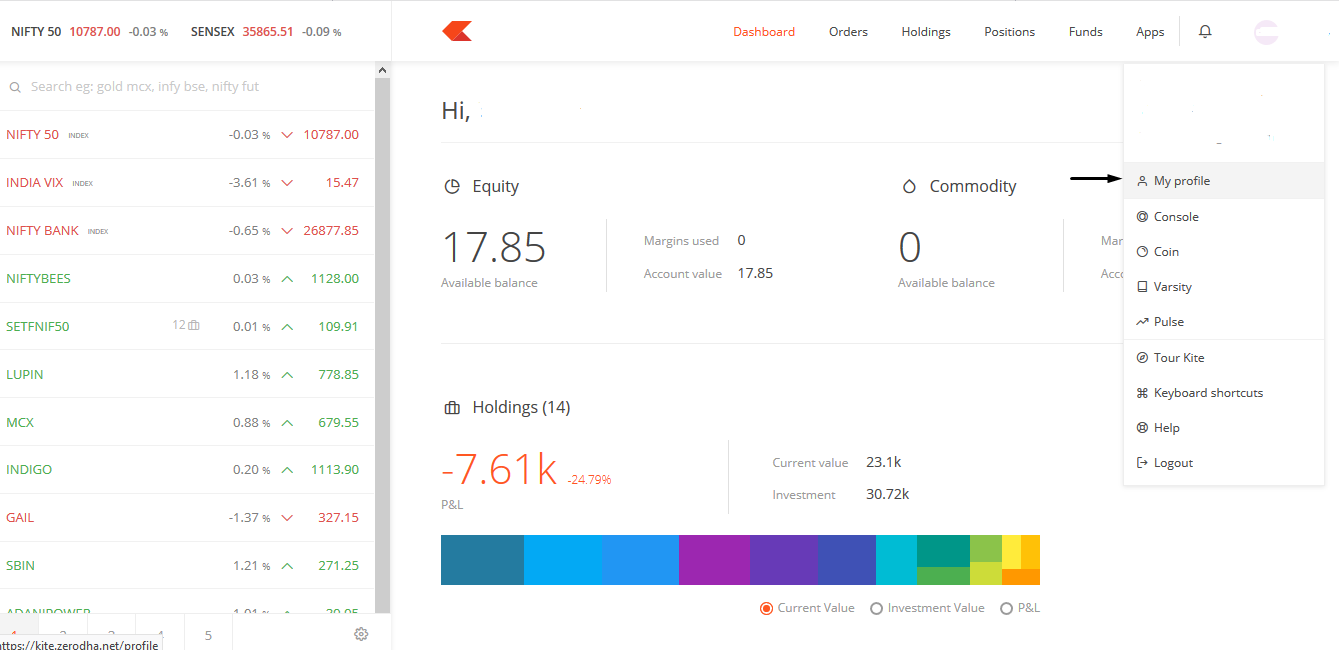Click the Kite logo icon

[457, 31]
